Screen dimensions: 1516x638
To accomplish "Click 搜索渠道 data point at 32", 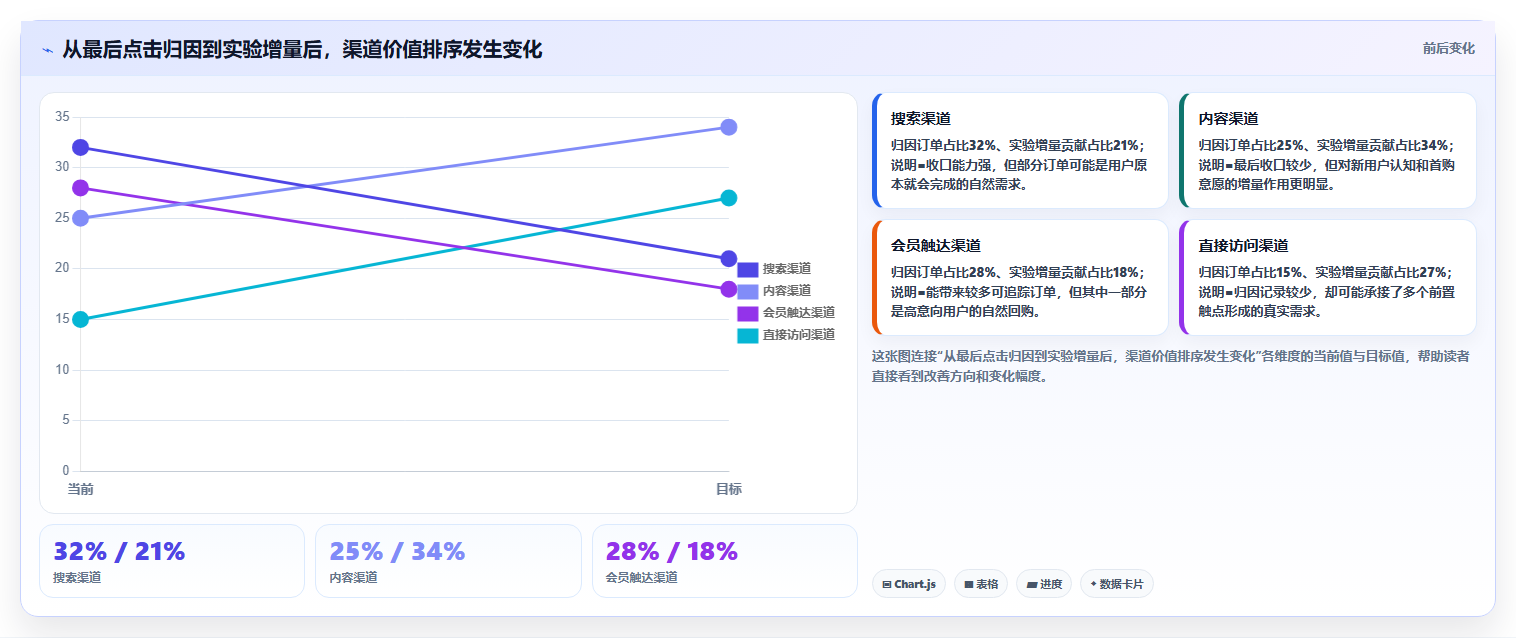I will click(x=81, y=147).
